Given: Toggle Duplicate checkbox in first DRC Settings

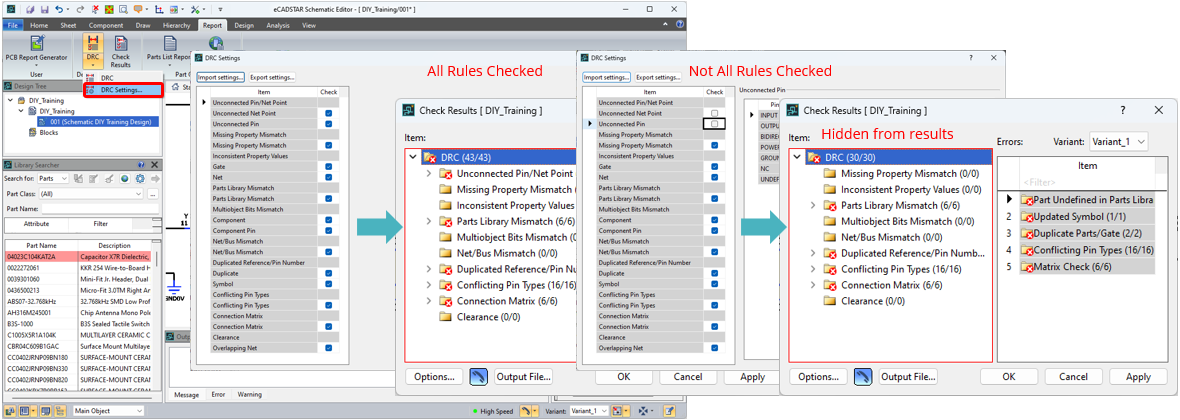Looking at the screenshot, I should coord(328,273).
